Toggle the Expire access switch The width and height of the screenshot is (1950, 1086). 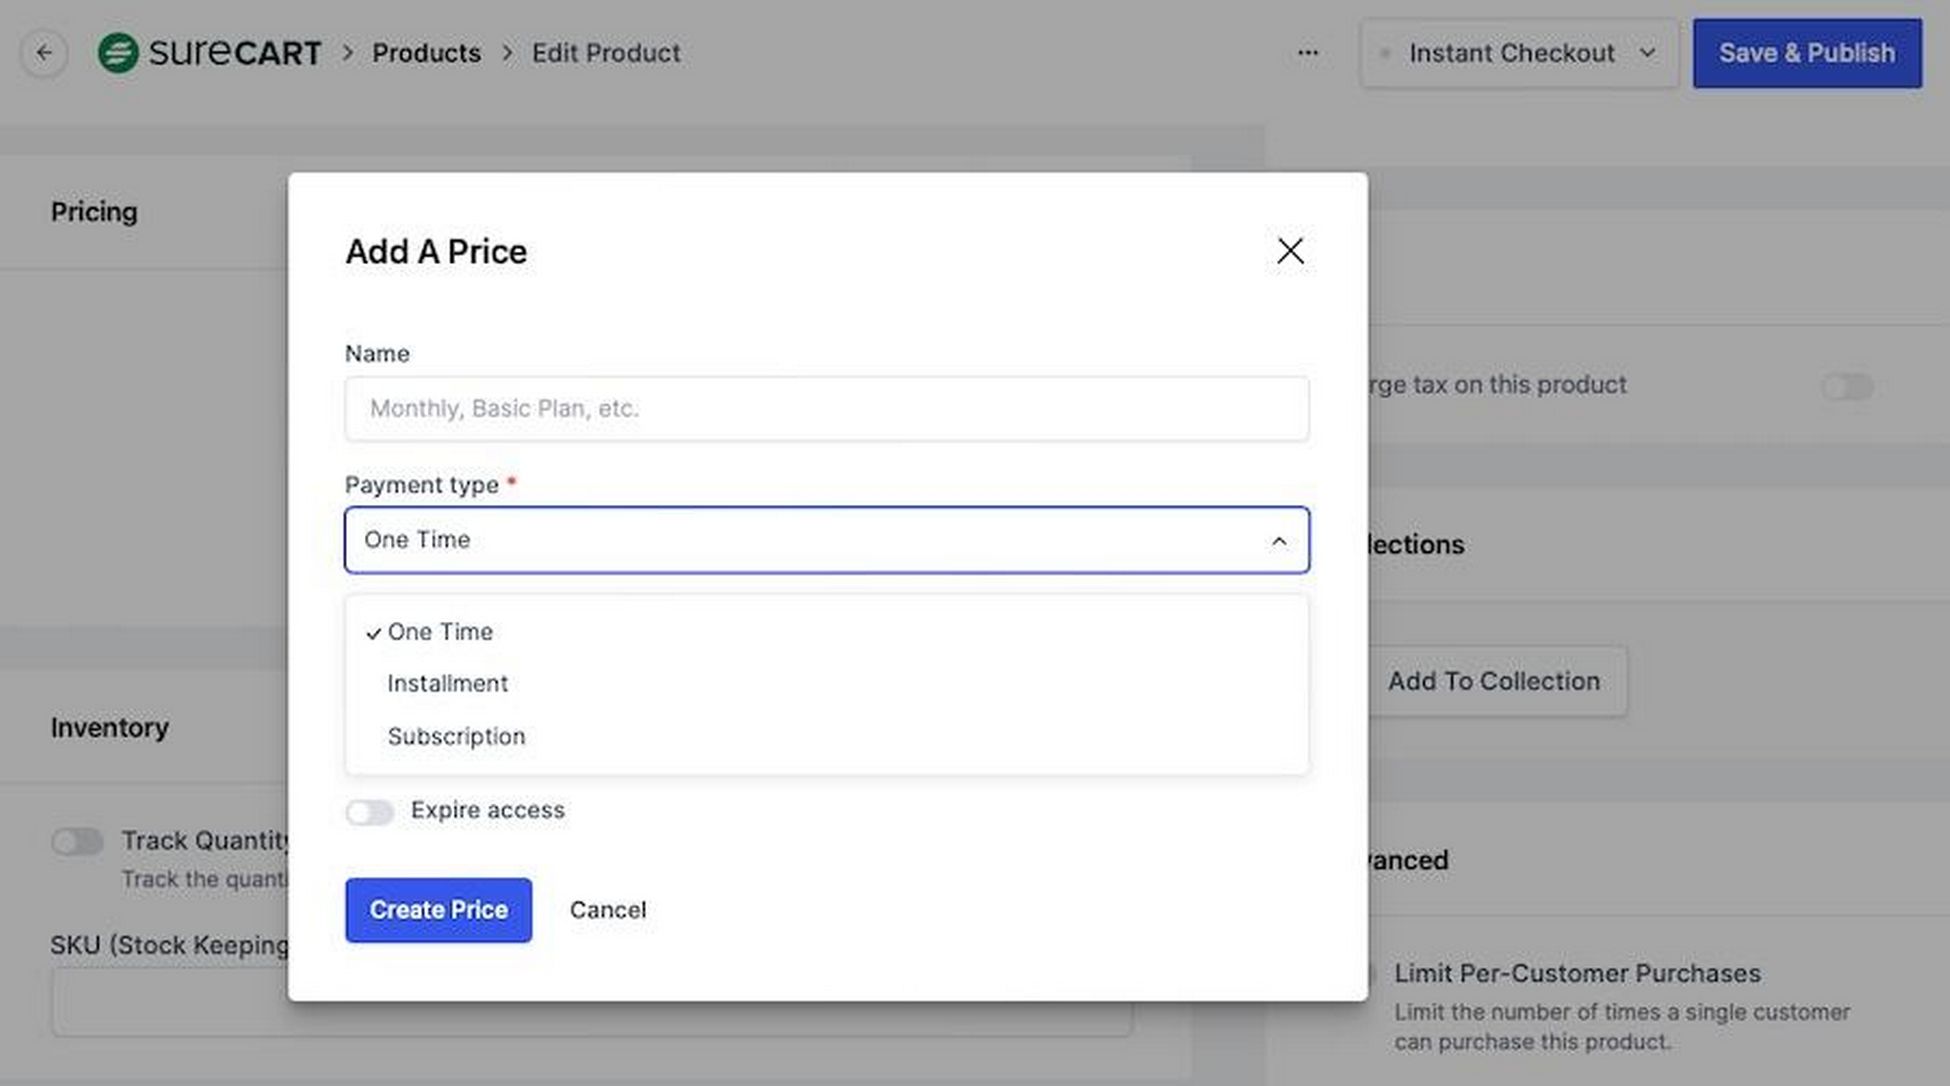(x=369, y=811)
